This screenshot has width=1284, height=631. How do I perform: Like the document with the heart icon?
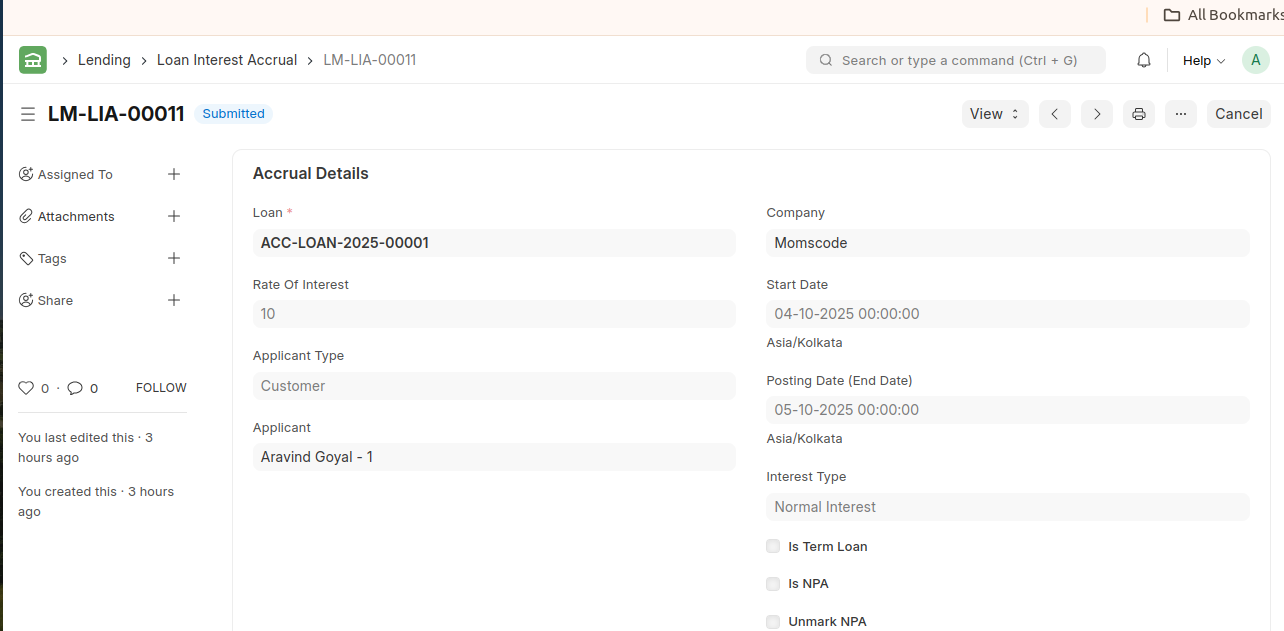26,388
